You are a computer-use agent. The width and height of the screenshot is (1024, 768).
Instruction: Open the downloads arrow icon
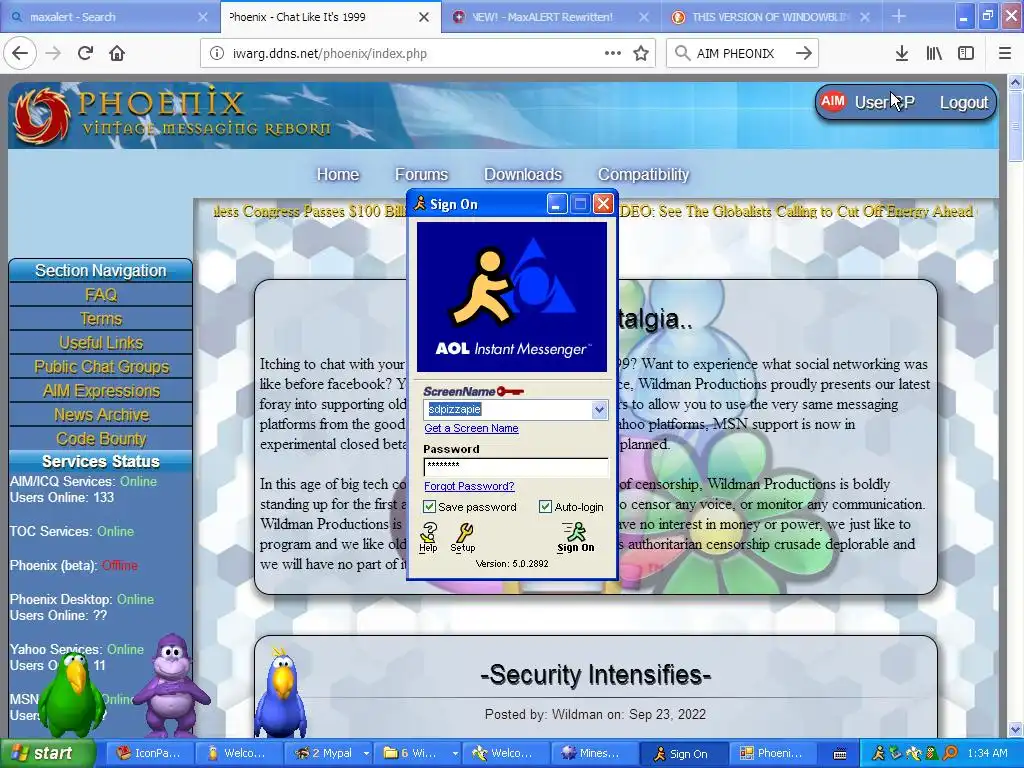(x=902, y=54)
